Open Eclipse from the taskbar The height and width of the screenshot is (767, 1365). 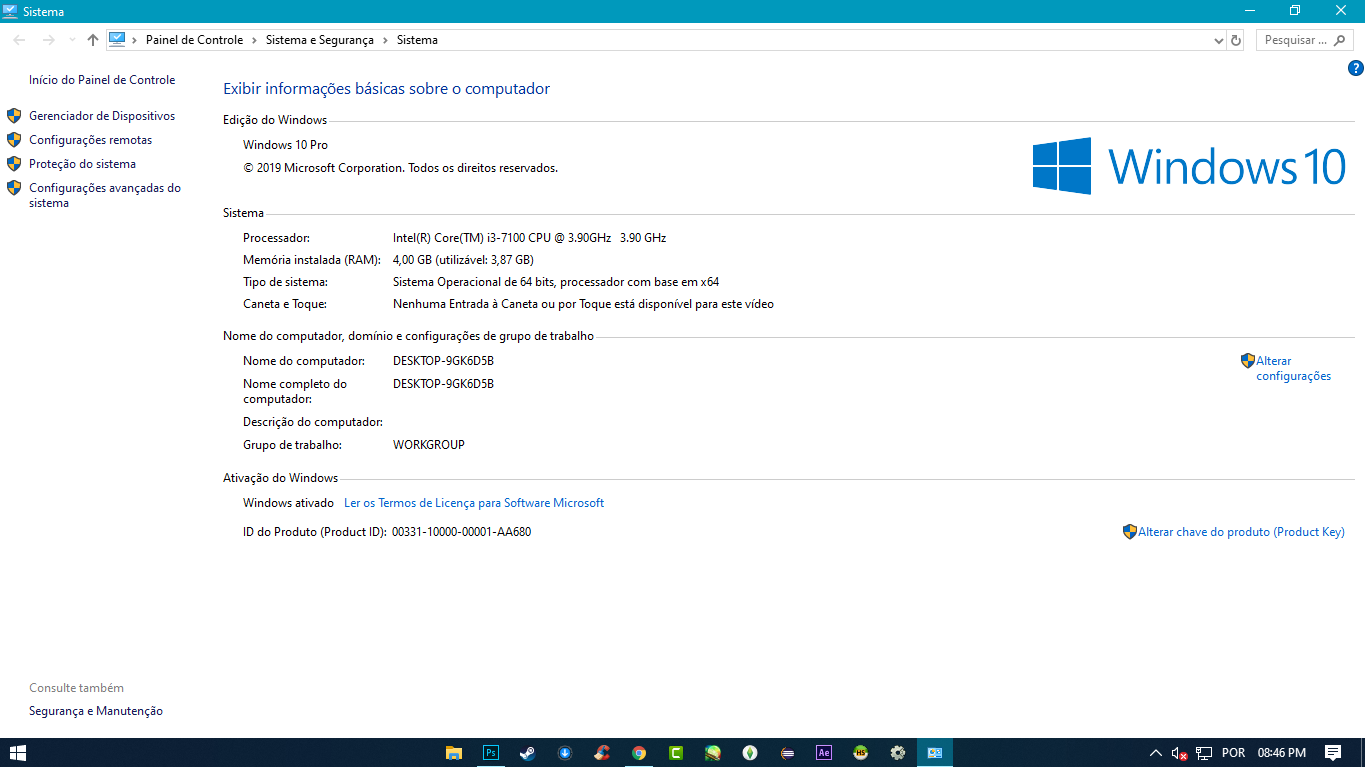[x=787, y=753]
